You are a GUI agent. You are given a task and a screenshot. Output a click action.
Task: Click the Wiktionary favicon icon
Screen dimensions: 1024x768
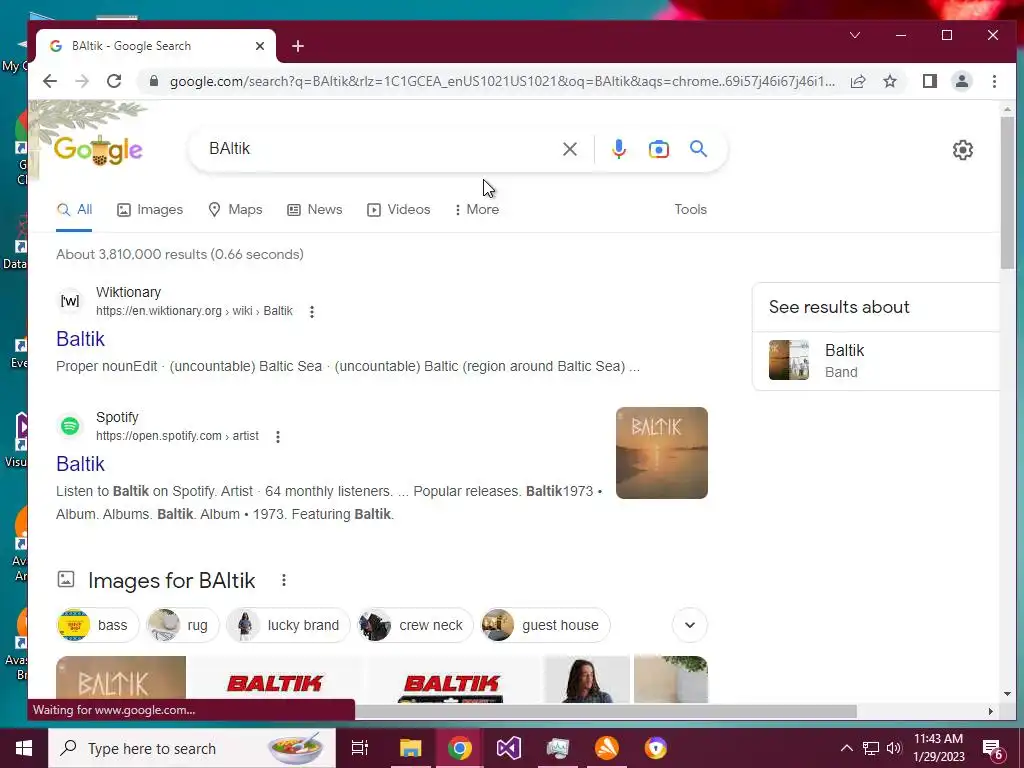pos(70,301)
